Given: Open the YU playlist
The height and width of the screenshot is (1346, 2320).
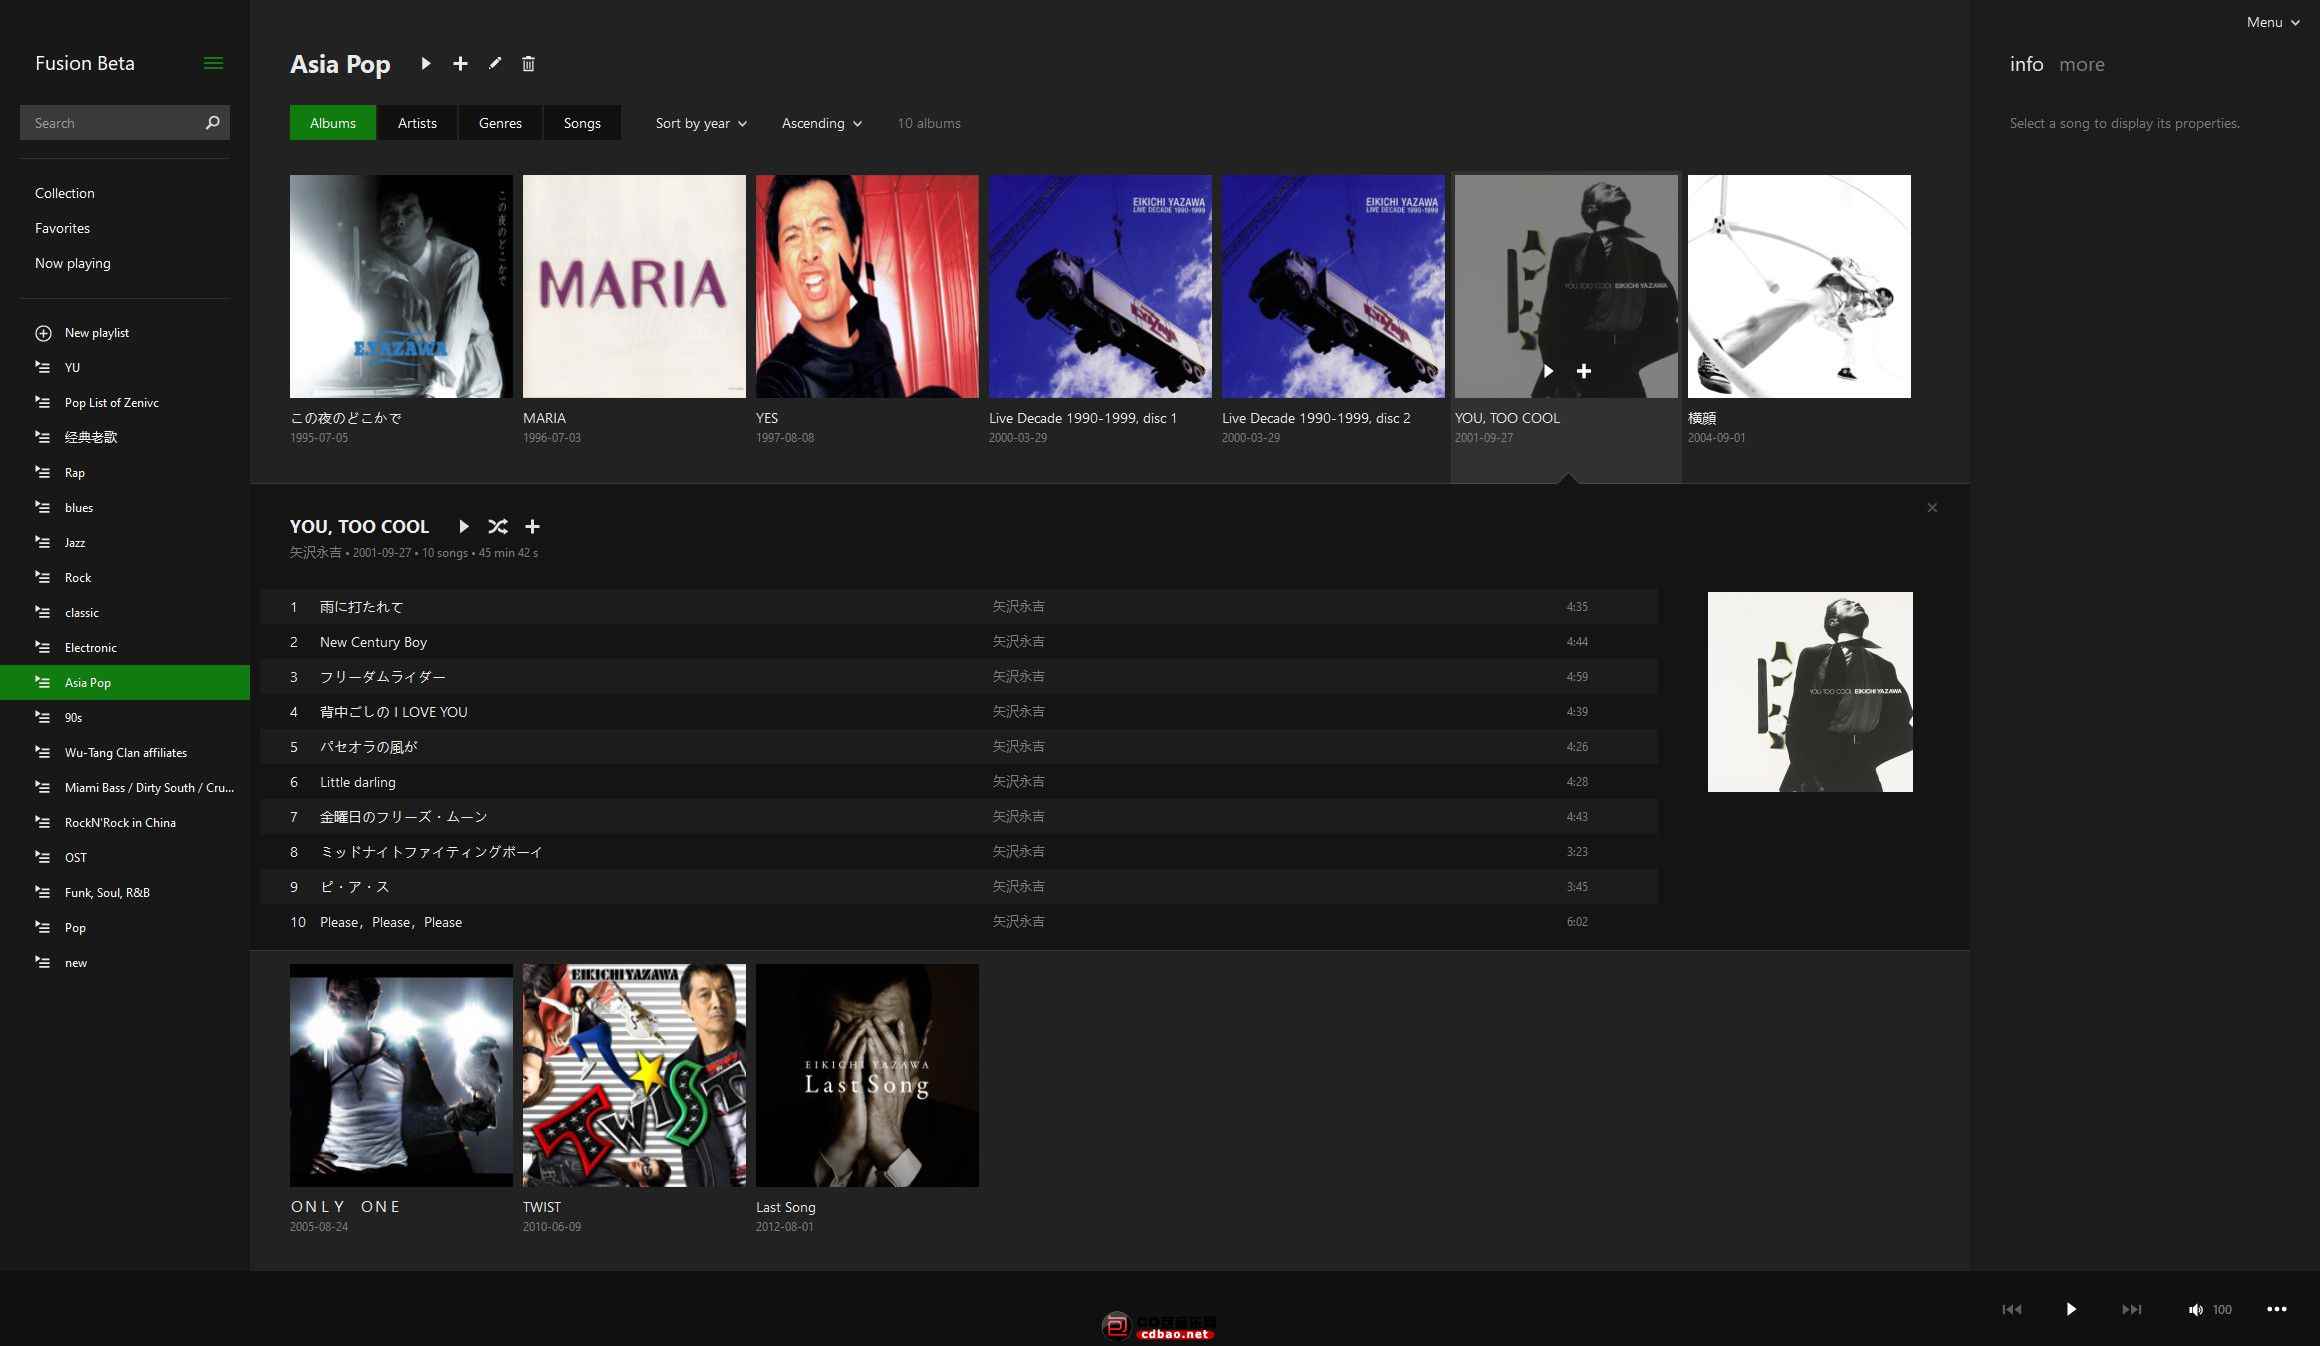Looking at the screenshot, I should 125,368.
